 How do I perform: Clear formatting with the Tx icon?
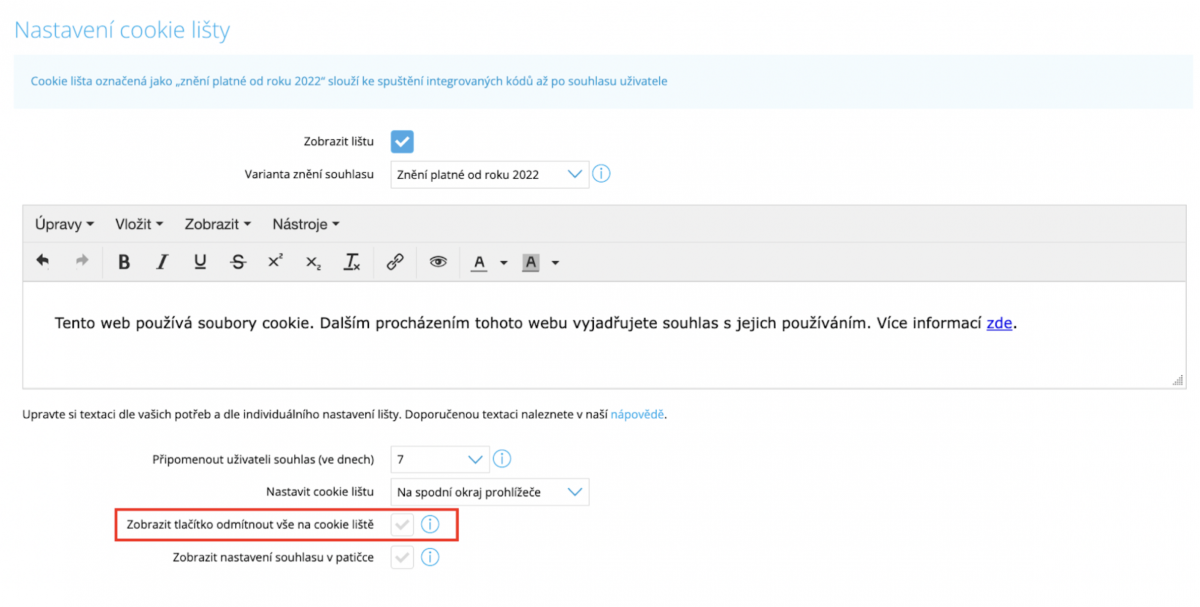pyautogui.click(x=351, y=262)
